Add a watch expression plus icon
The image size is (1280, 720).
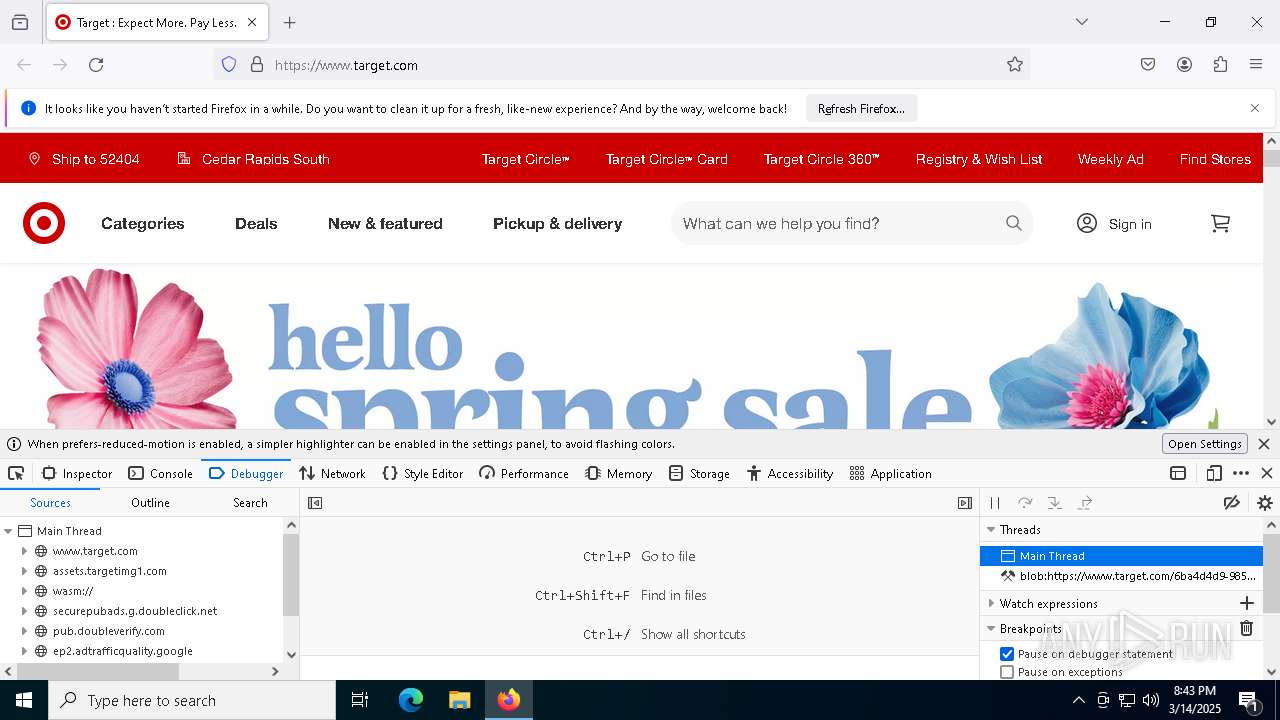pos(1247,603)
